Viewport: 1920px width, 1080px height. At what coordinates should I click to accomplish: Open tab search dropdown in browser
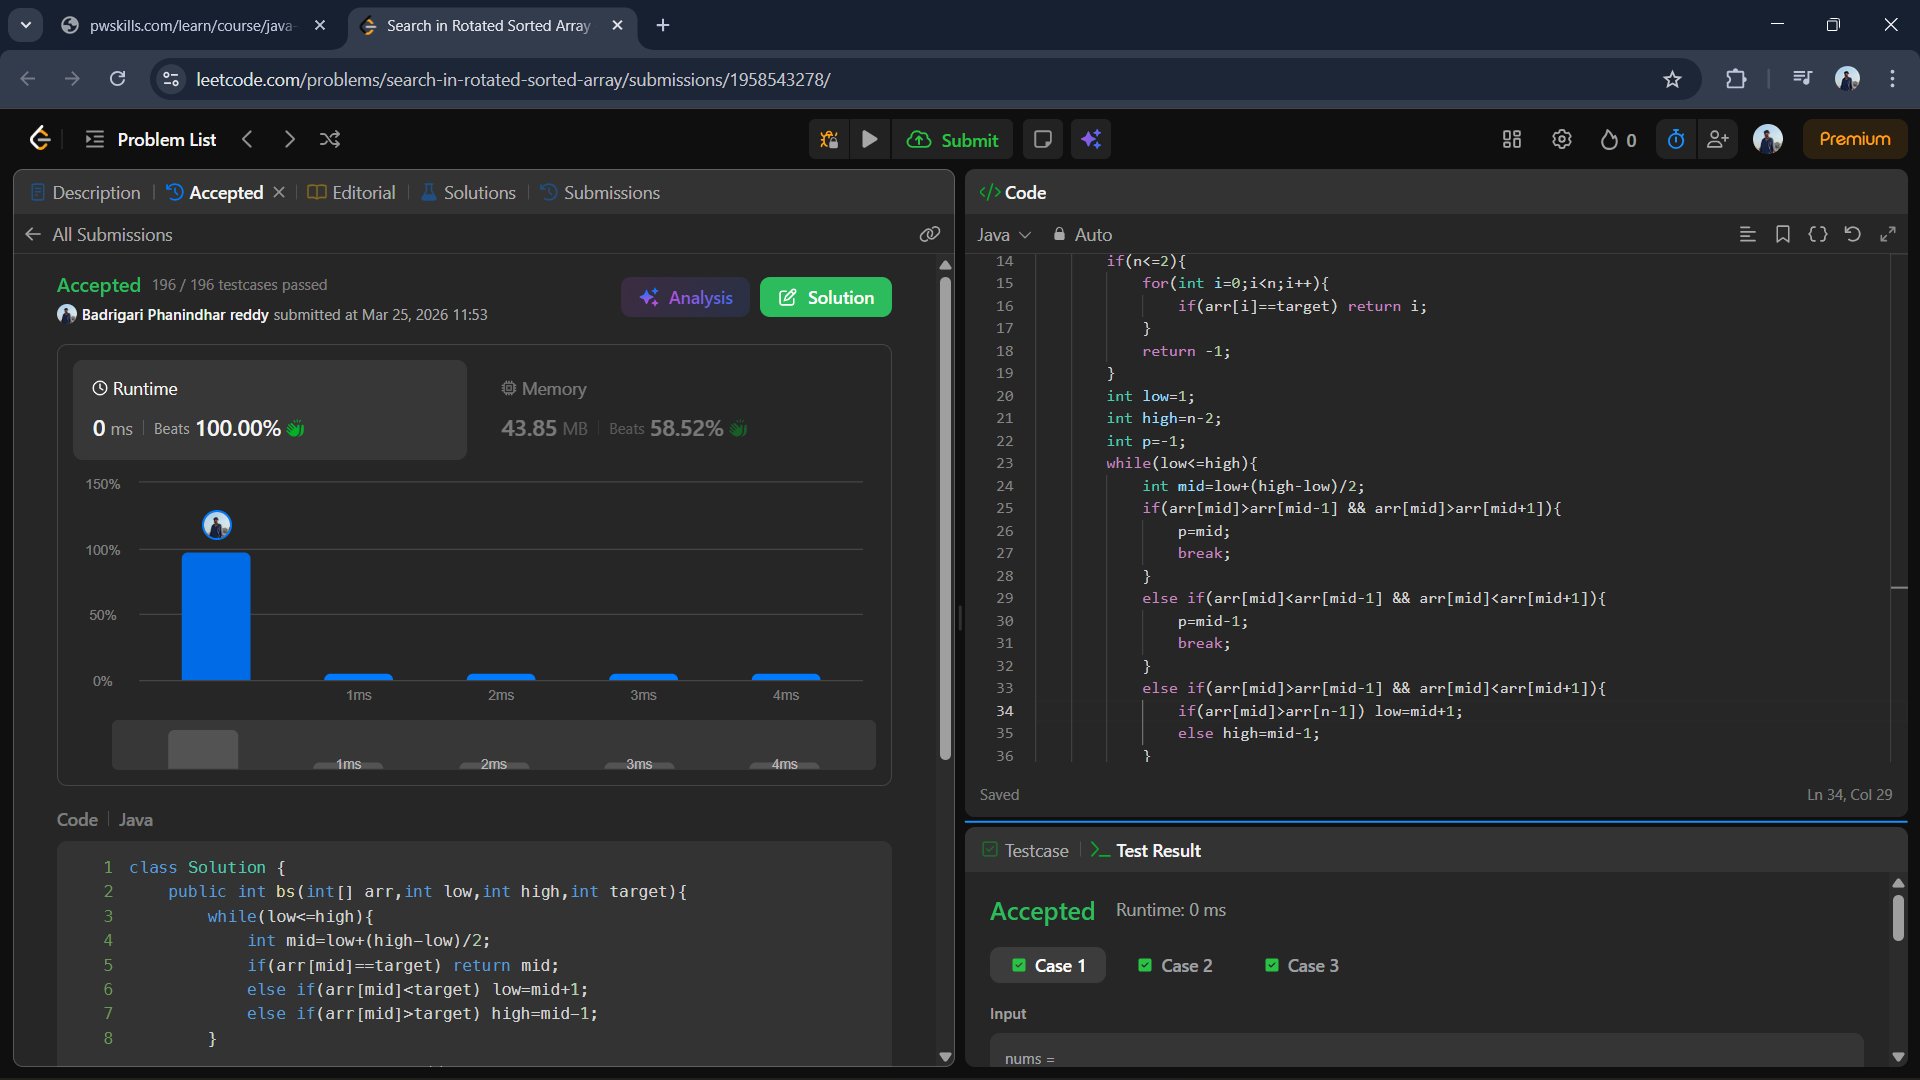[x=26, y=25]
